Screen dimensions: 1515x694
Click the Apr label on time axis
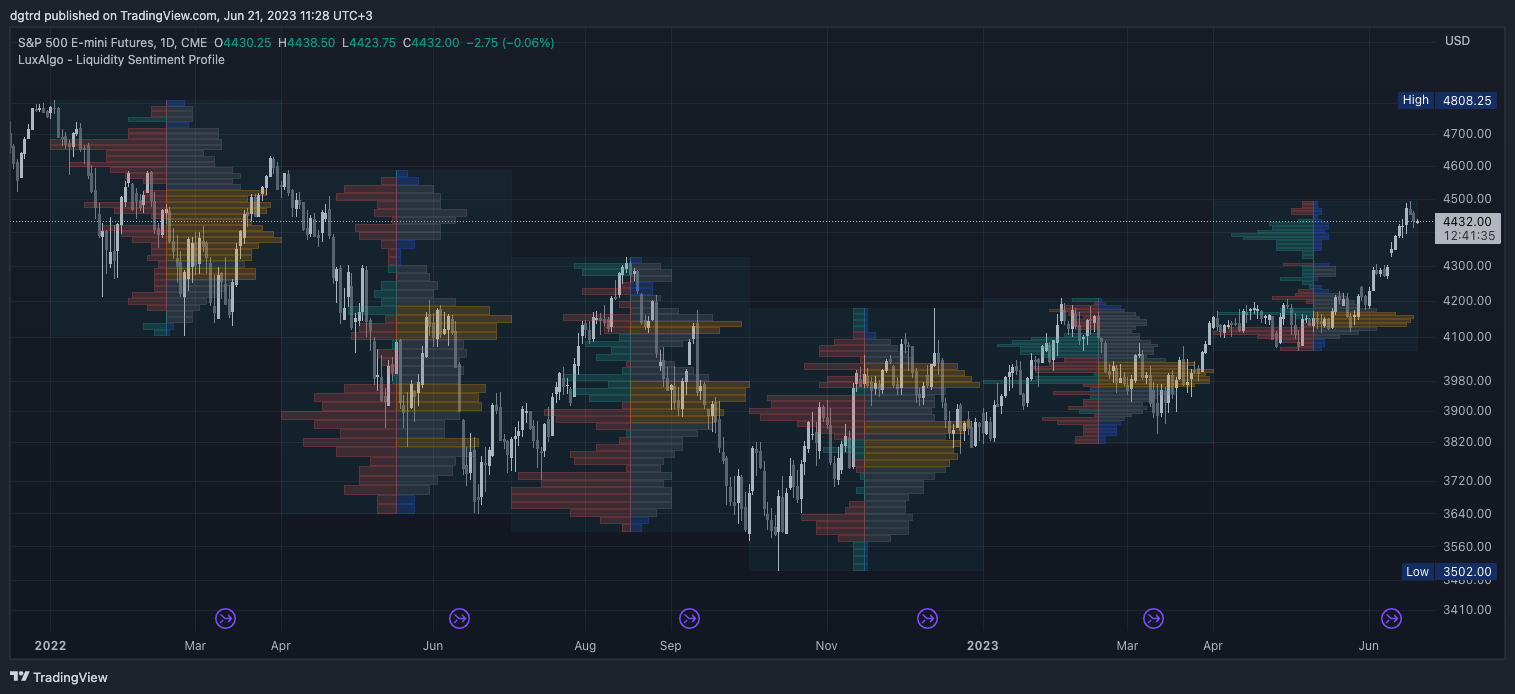(x=281, y=646)
